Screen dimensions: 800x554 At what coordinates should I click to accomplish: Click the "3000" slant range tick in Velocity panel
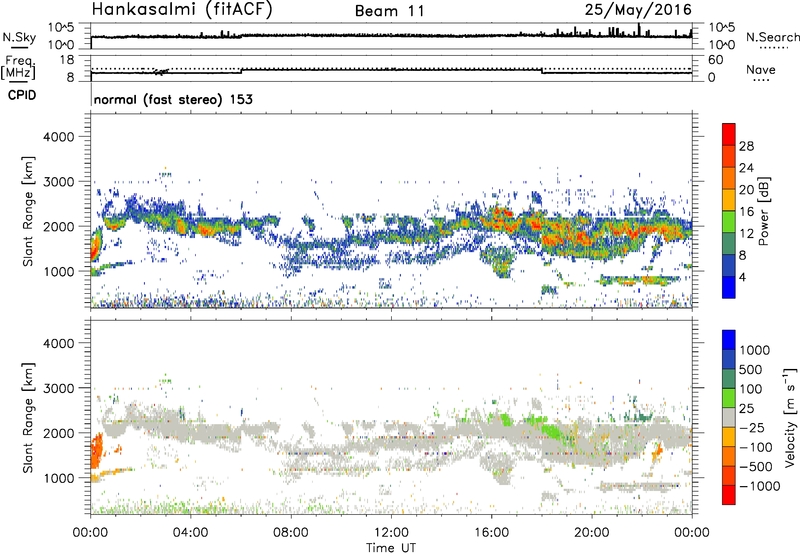58,388
